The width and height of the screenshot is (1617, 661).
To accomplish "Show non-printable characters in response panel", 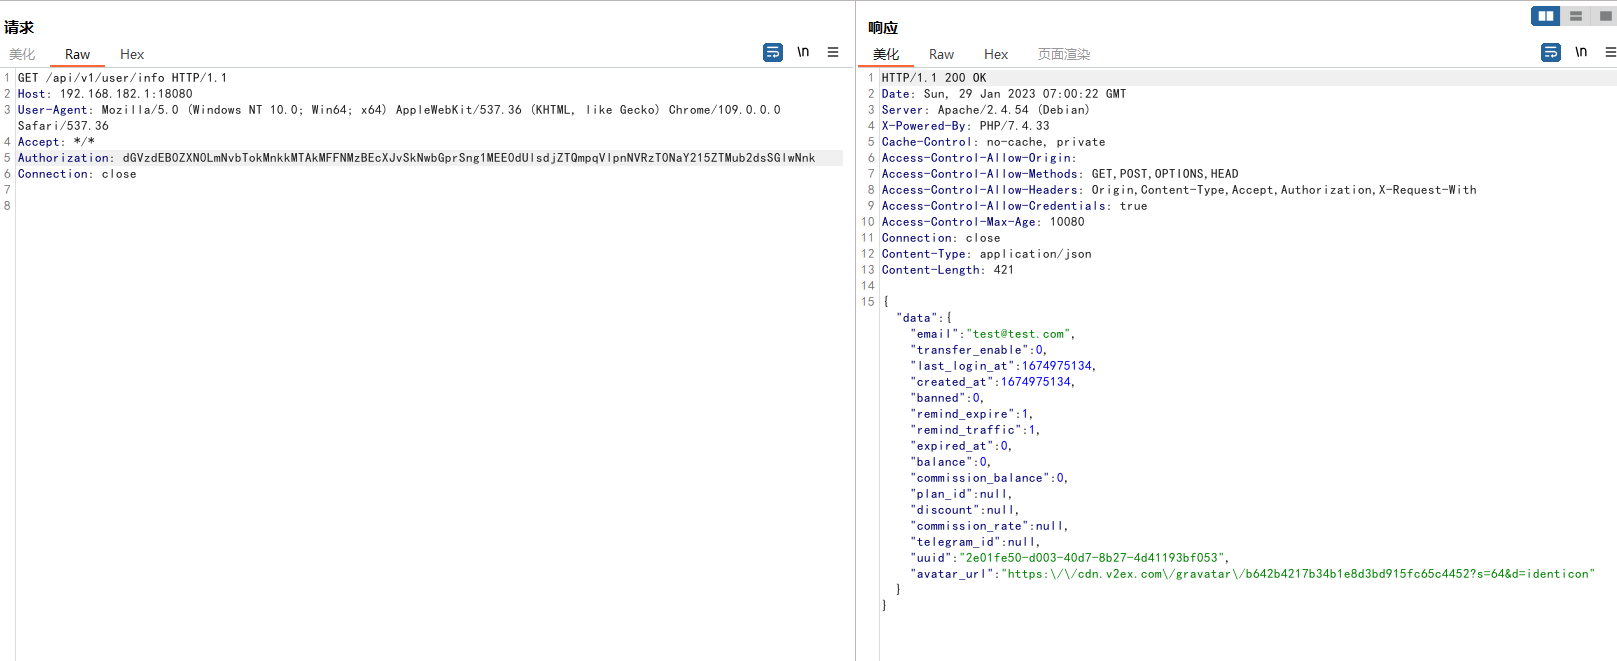I will pyautogui.click(x=1581, y=52).
